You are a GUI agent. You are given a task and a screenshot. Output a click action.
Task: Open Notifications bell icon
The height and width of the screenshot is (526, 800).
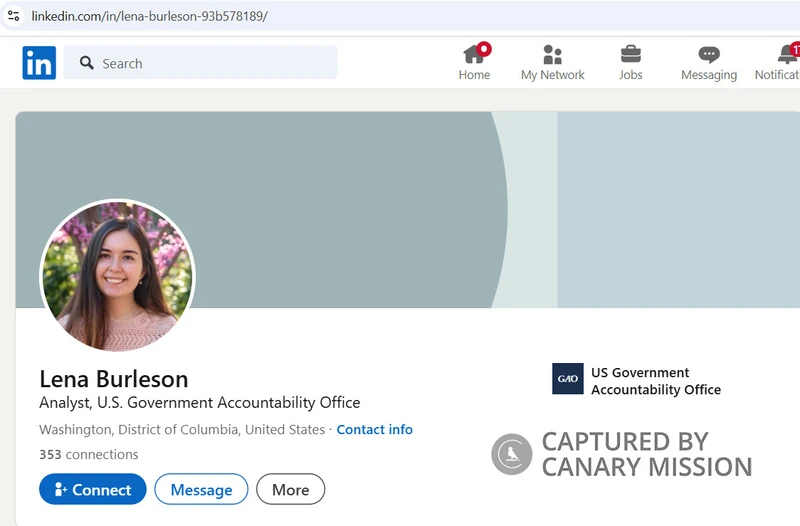[788, 54]
